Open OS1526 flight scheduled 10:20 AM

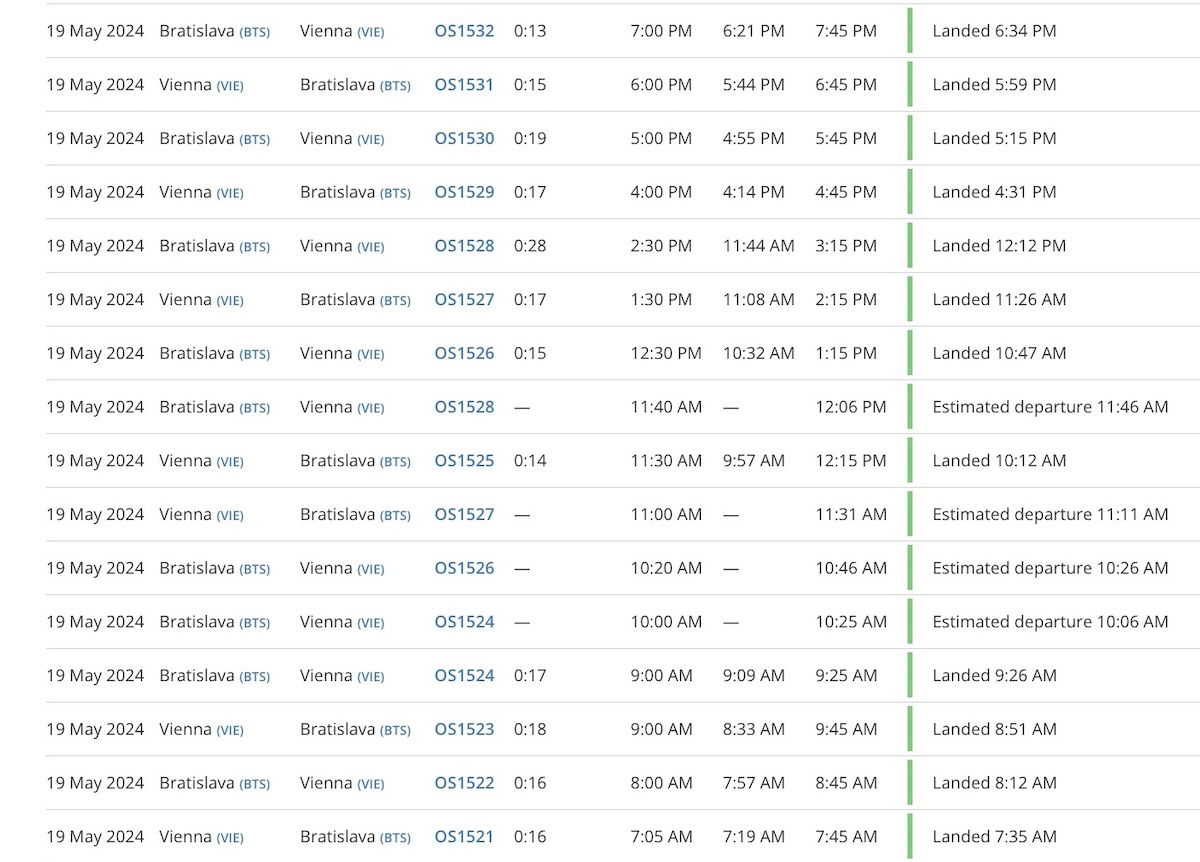coord(464,568)
